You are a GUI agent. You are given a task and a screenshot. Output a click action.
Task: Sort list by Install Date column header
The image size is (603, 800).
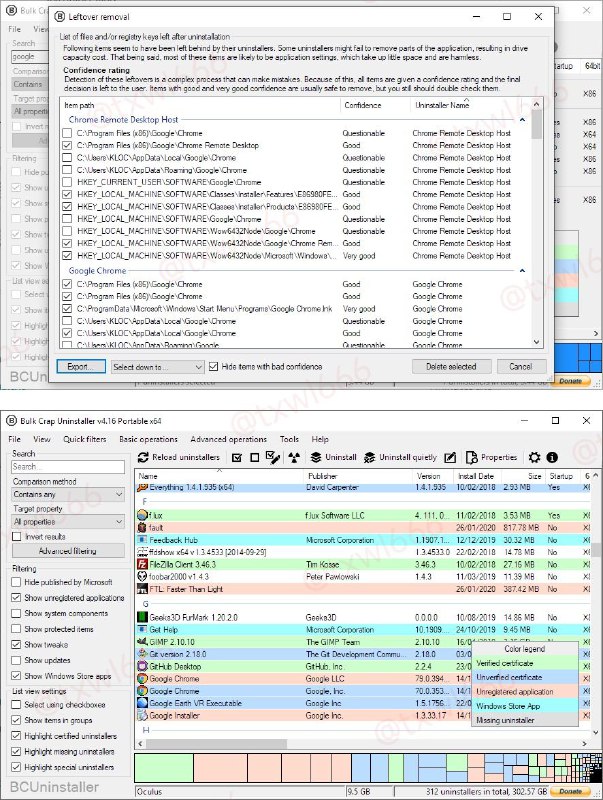coord(478,476)
